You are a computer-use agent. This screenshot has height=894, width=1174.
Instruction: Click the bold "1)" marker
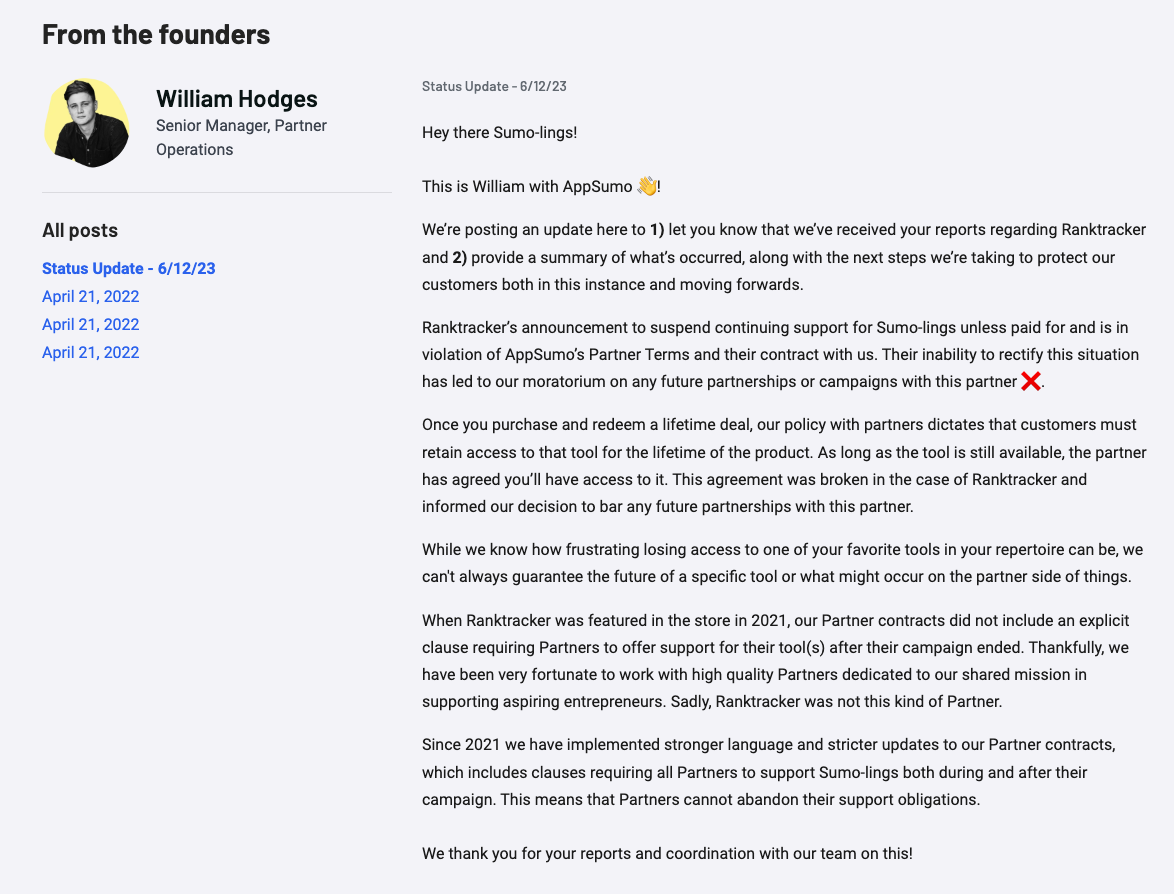point(657,230)
